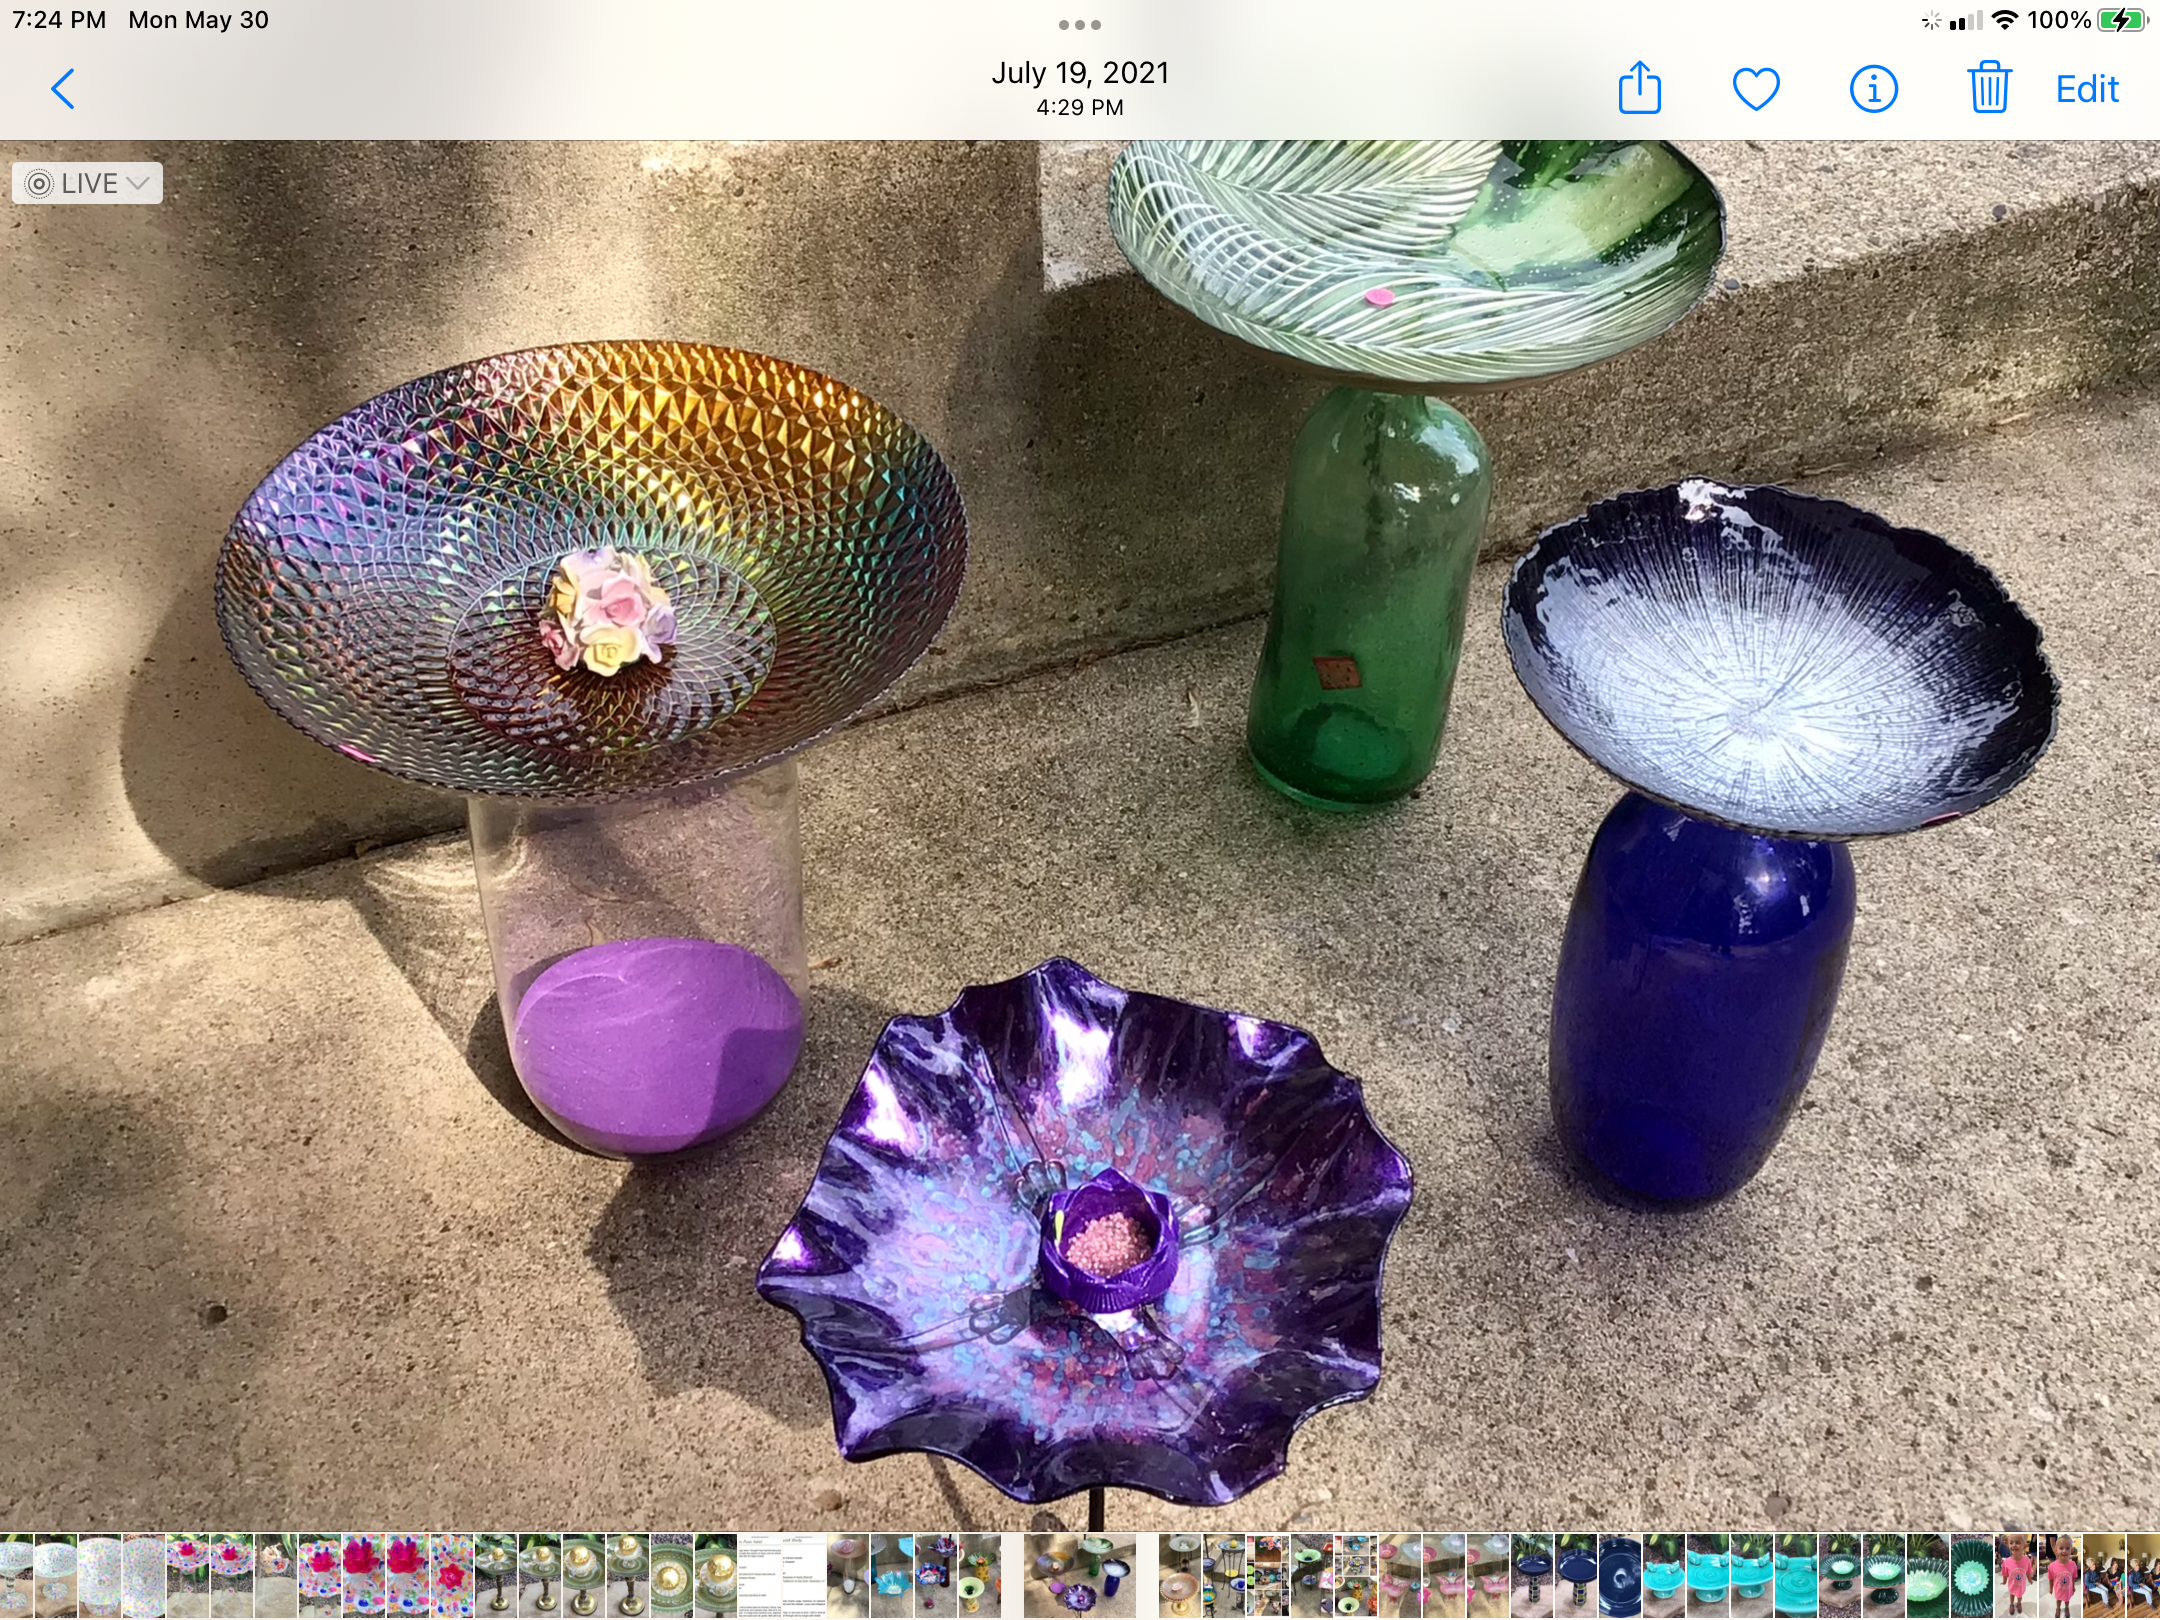Delete this photo using the trash icon
Image resolution: width=2160 pixels, height=1620 pixels.
(x=1989, y=88)
